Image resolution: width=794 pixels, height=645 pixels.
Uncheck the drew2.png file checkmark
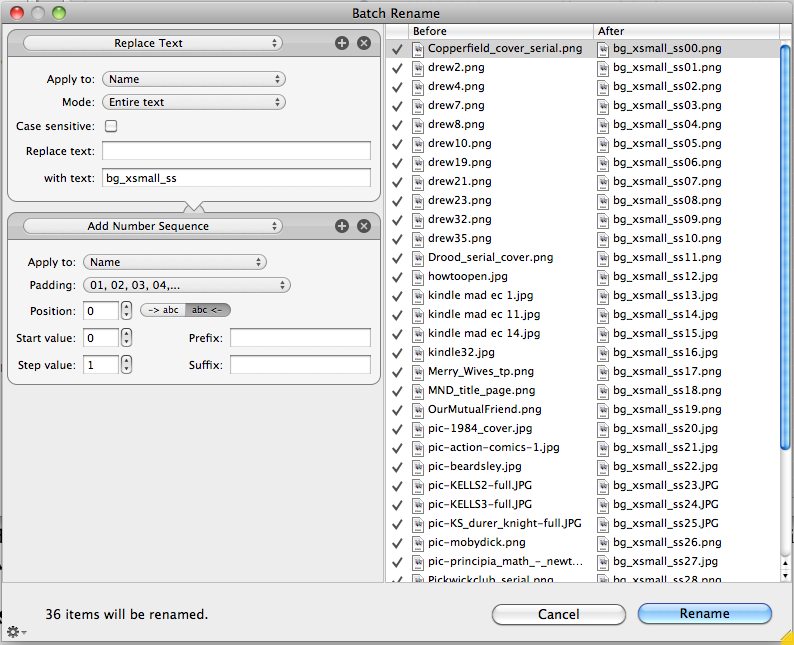(x=398, y=67)
